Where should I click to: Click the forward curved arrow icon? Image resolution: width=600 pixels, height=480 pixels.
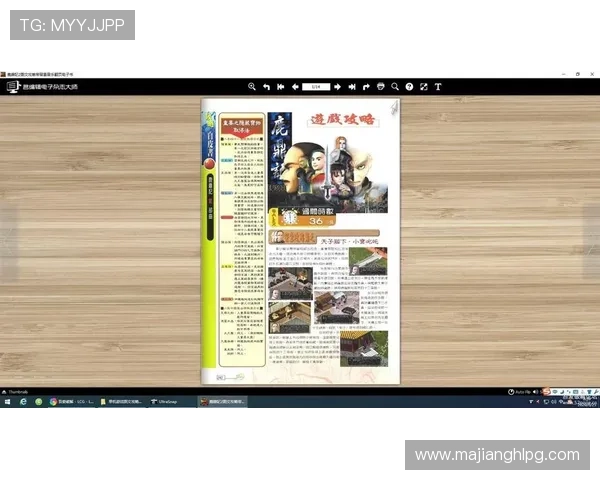[x=366, y=87]
